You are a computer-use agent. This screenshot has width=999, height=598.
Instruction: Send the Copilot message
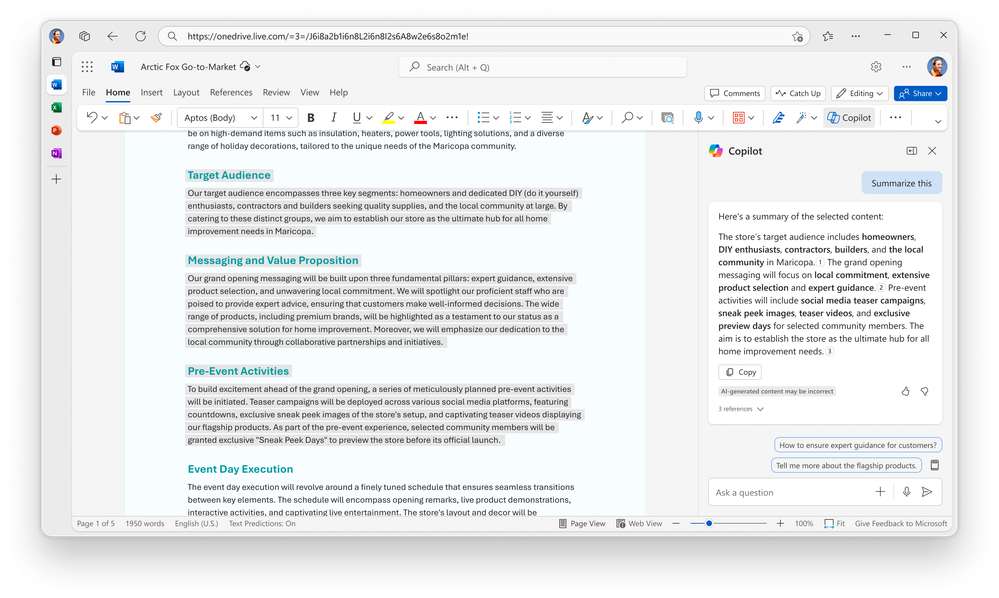click(927, 492)
